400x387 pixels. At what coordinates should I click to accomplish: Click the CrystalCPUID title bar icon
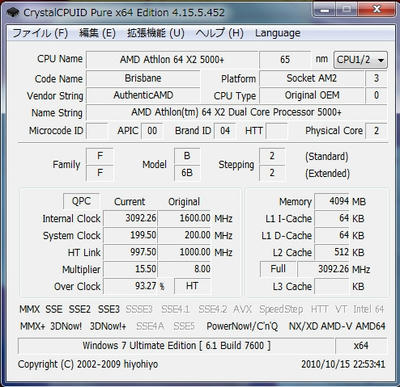tap(13, 13)
